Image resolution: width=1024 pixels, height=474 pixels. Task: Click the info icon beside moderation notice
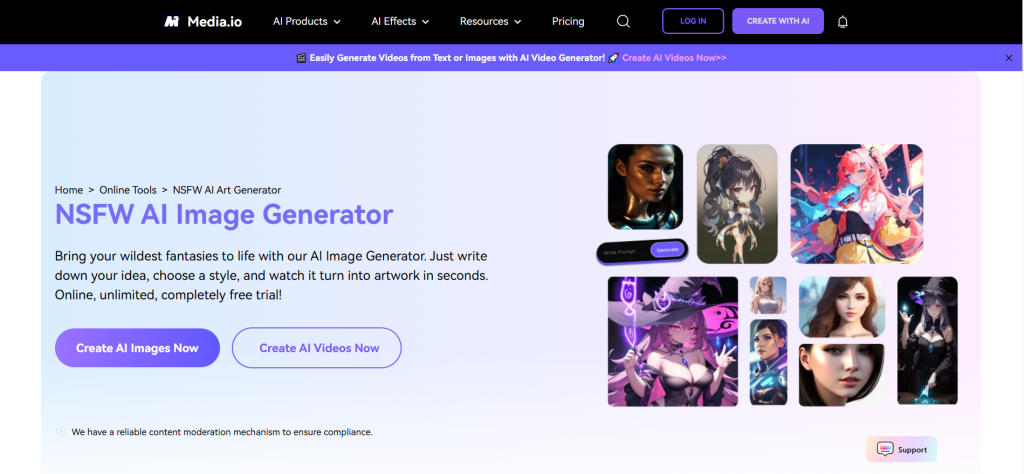[61, 432]
